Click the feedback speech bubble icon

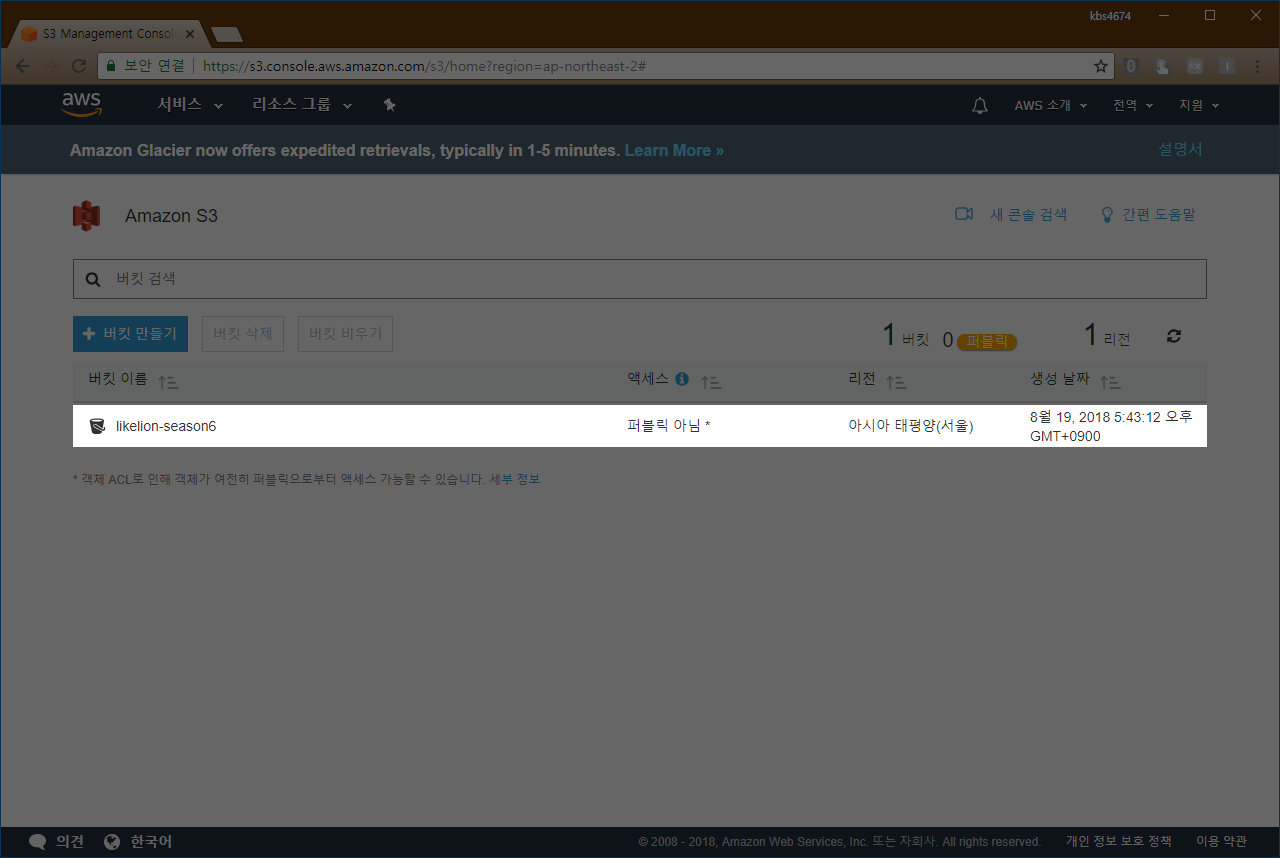click(x=38, y=842)
